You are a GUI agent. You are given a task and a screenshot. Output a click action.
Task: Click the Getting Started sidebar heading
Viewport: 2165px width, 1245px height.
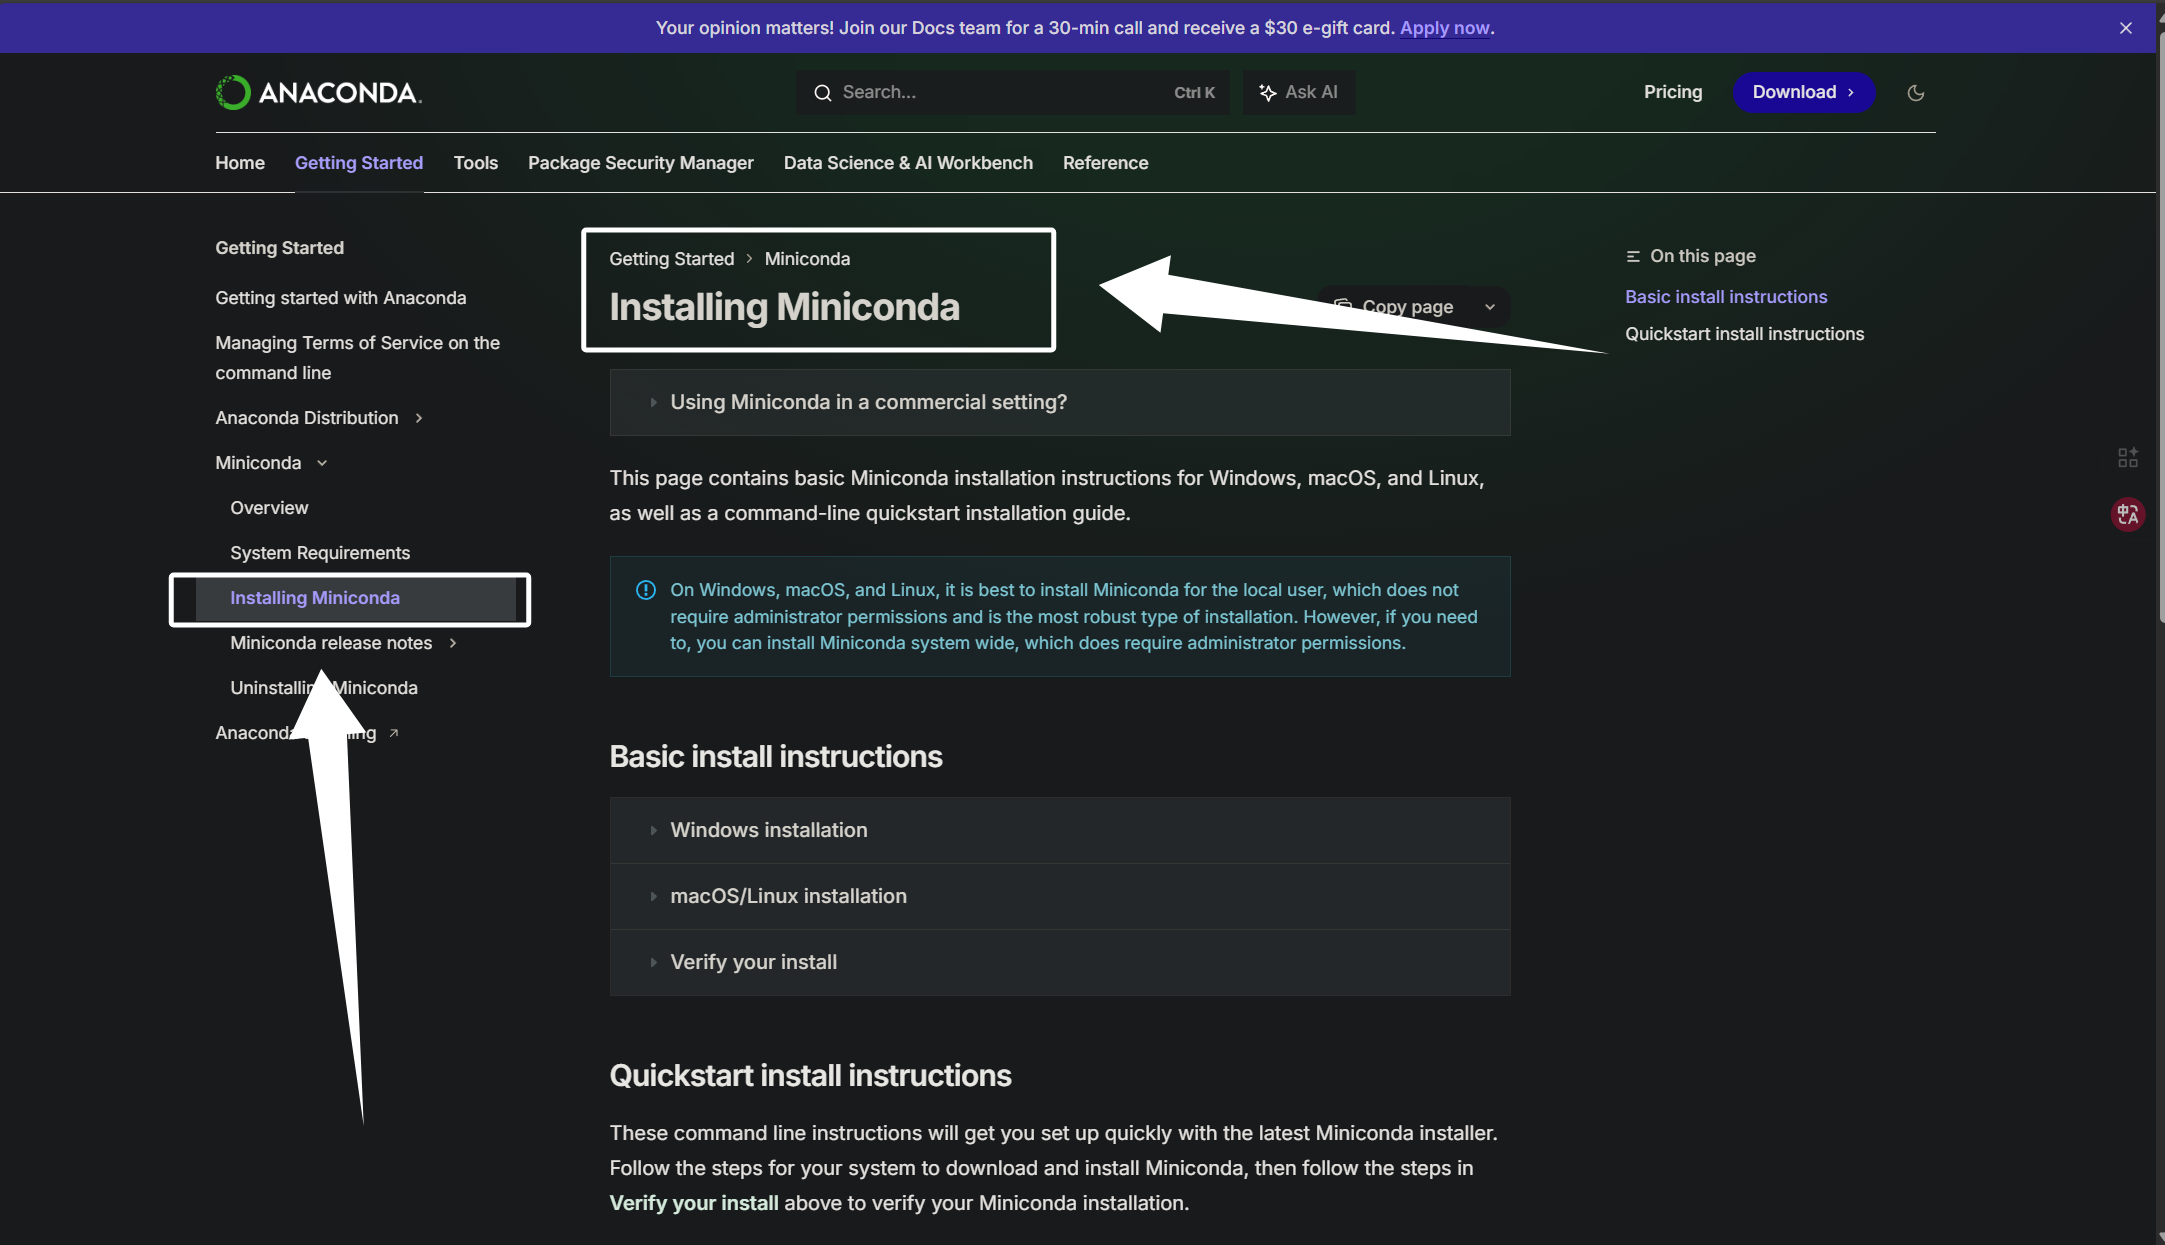pos(279,248)
